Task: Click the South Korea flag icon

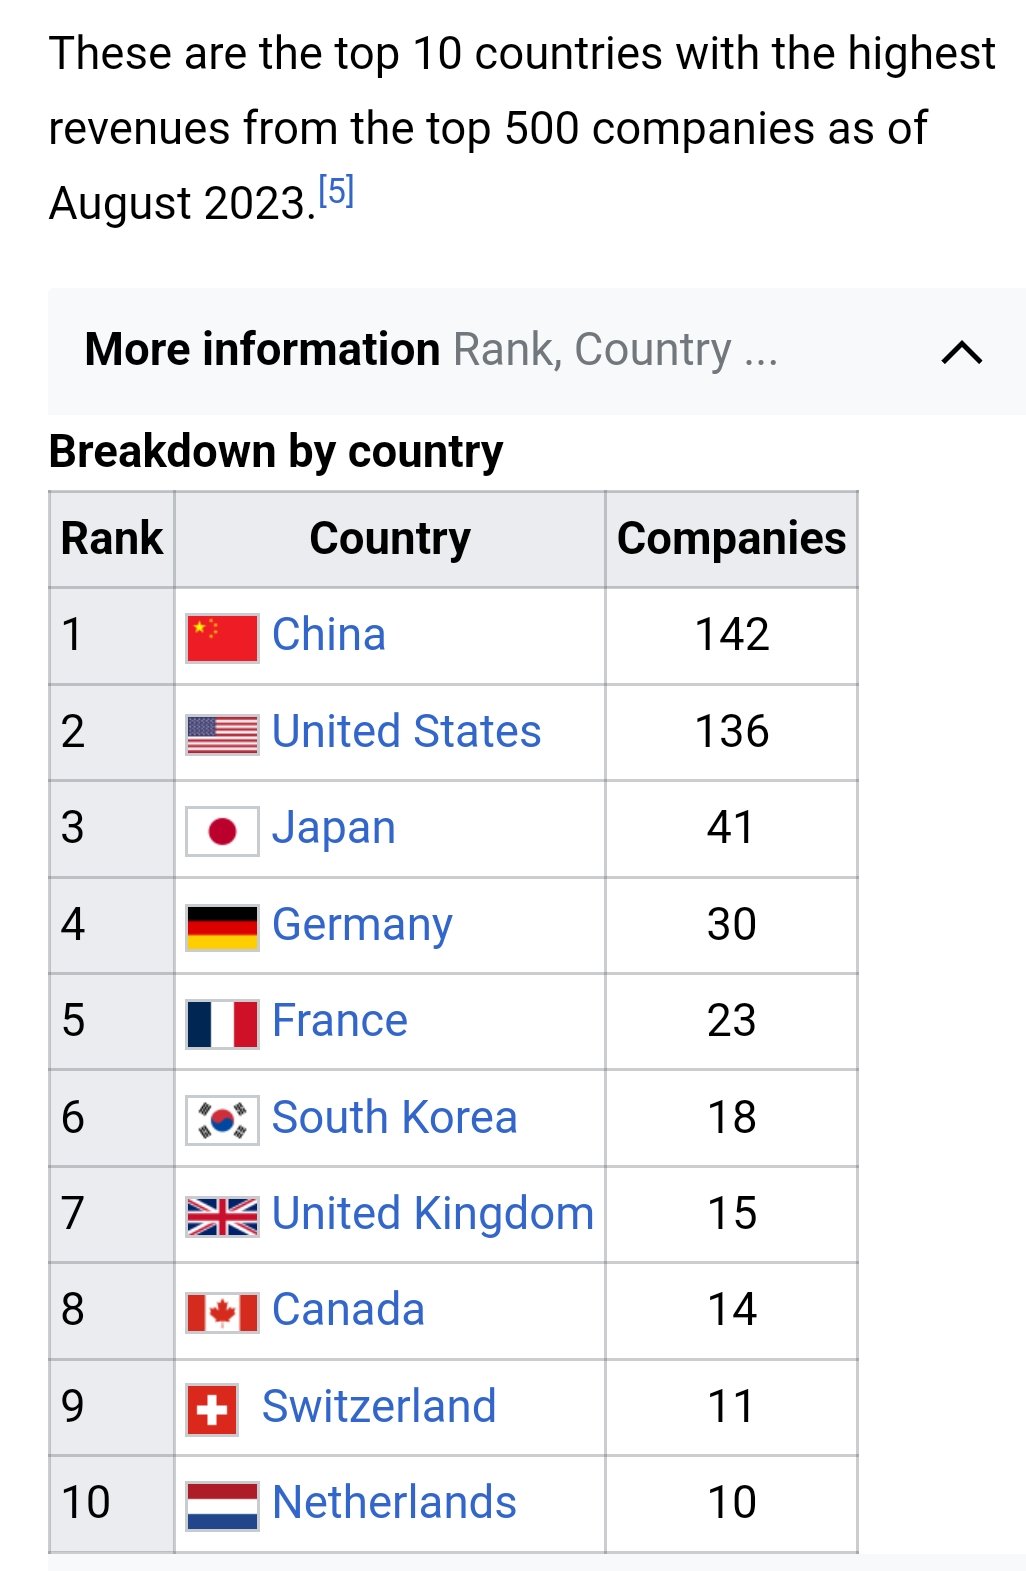Action: pyautogui.click(x=222, y=1120)
